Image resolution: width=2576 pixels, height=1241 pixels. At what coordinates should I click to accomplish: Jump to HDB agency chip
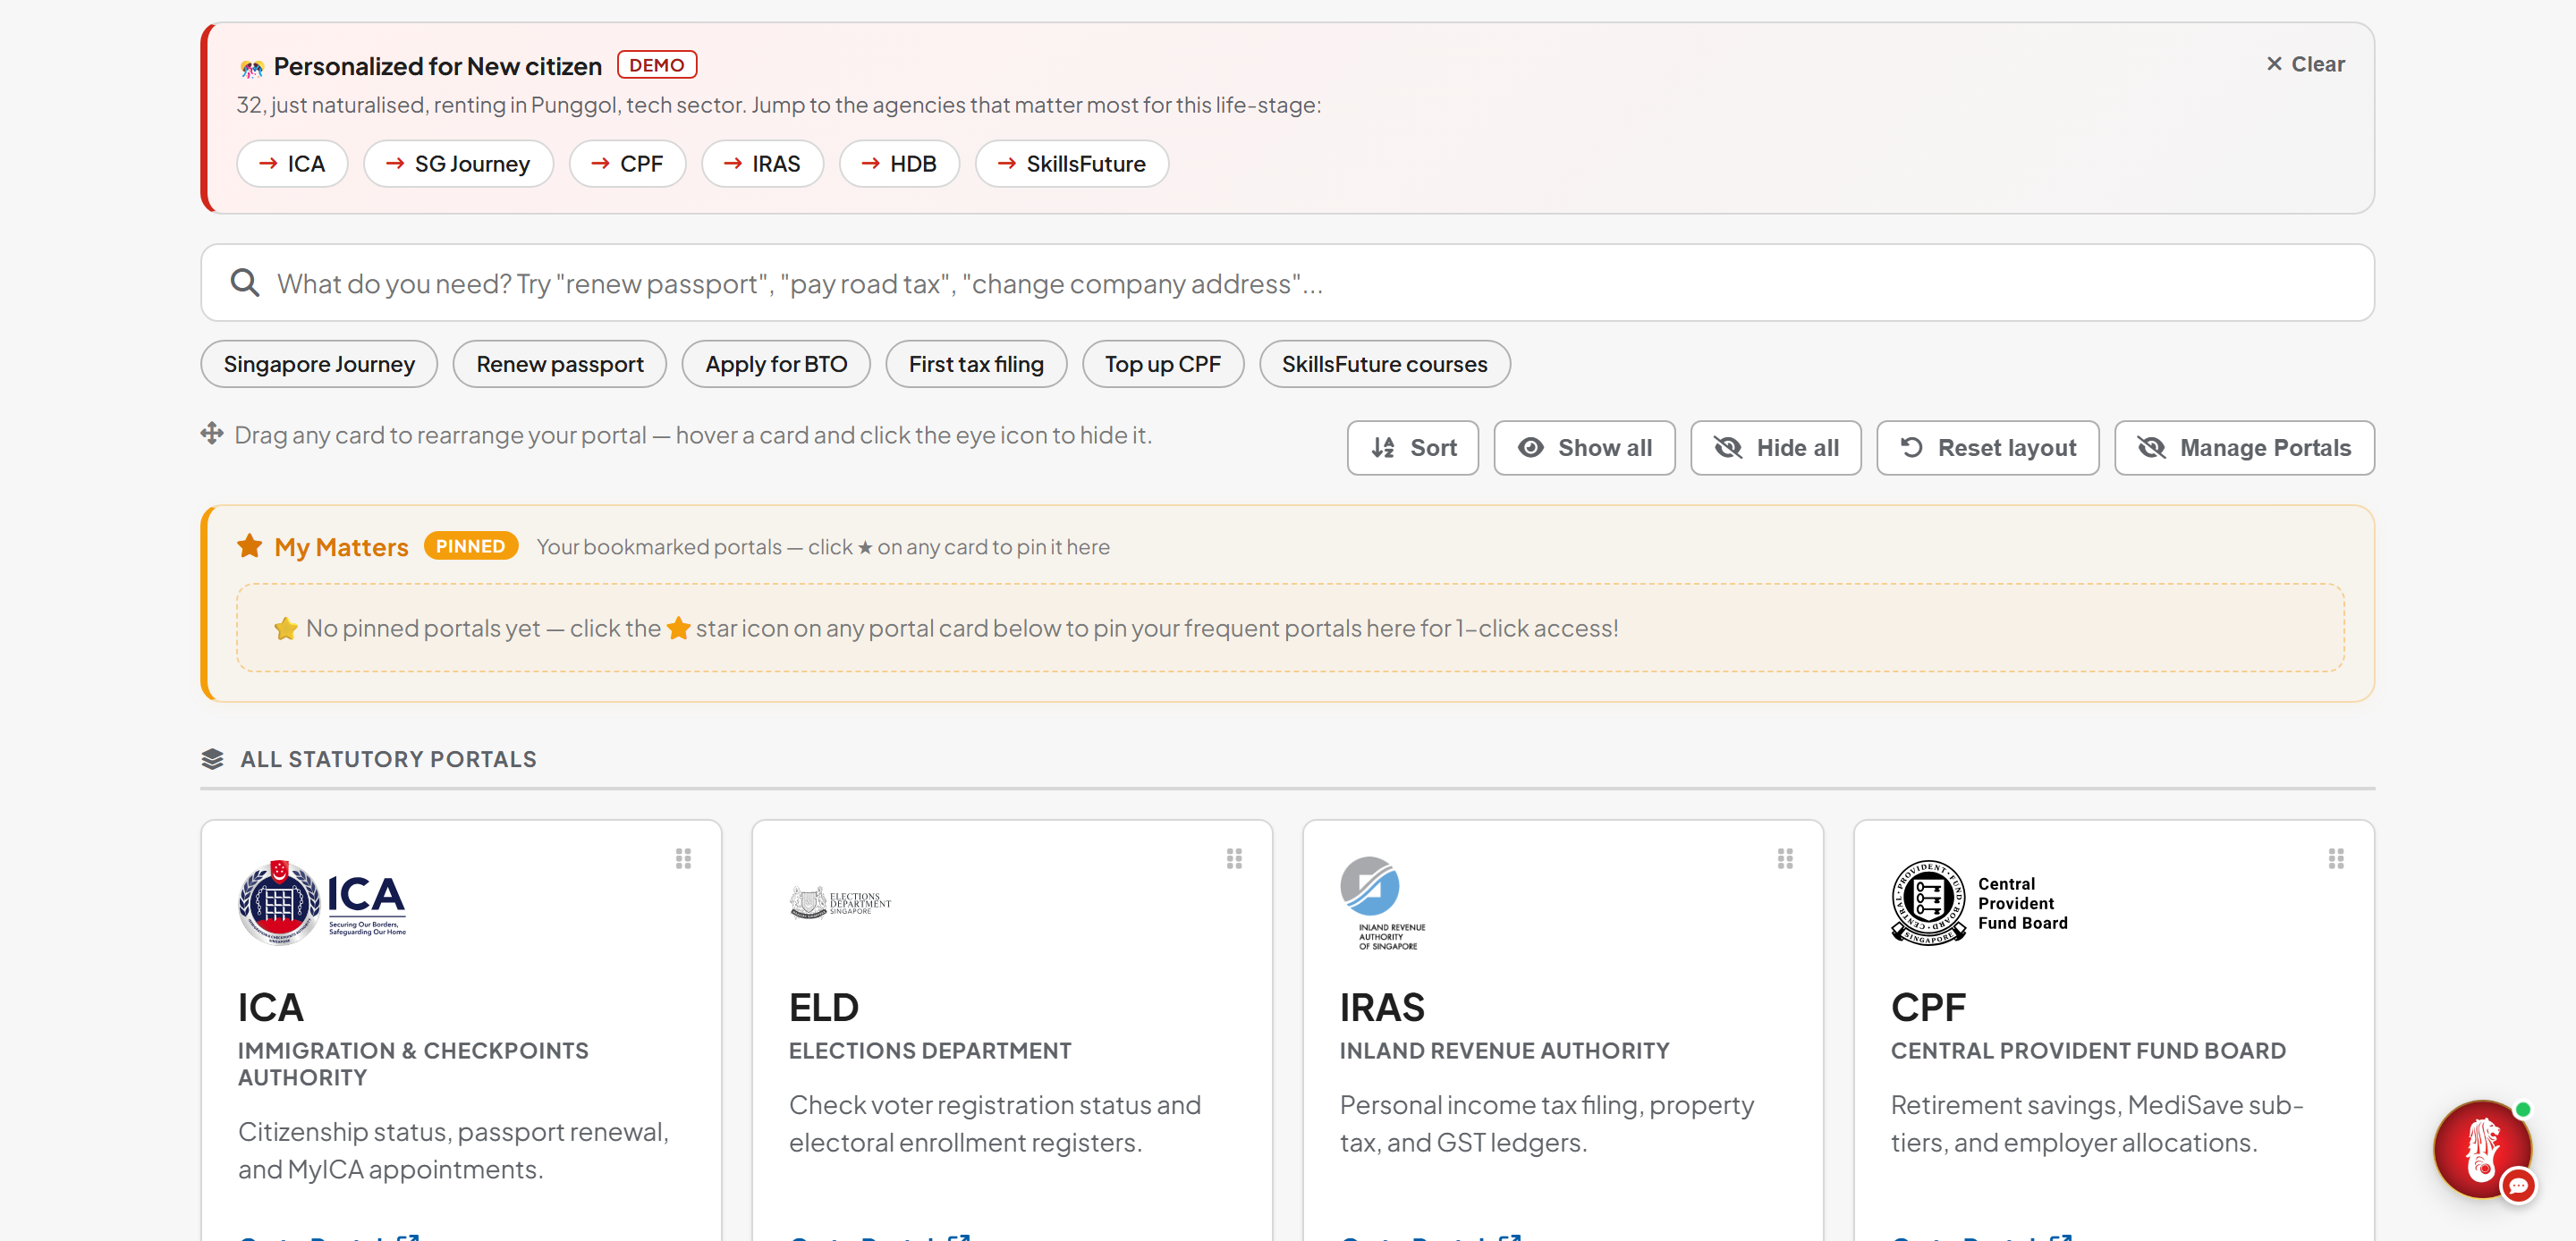[899, 164]
